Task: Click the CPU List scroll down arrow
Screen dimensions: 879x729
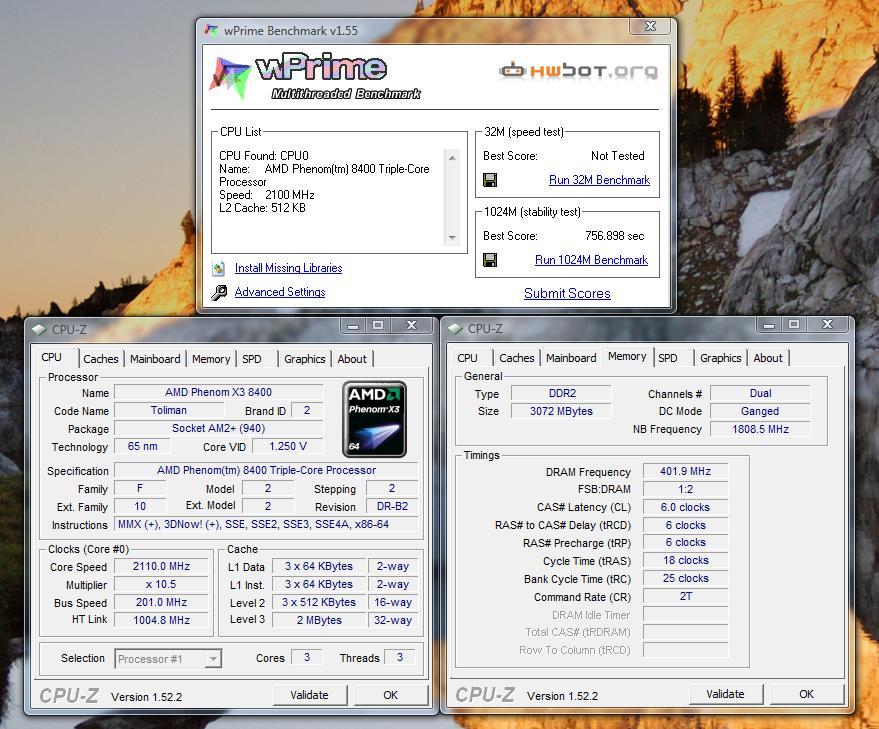Action: click(x=452, y=238)
